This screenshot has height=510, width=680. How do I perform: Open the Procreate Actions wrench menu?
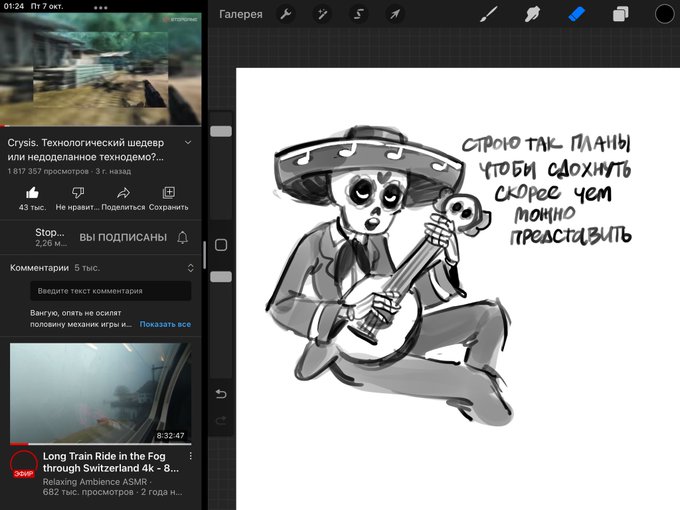(286, 14)
